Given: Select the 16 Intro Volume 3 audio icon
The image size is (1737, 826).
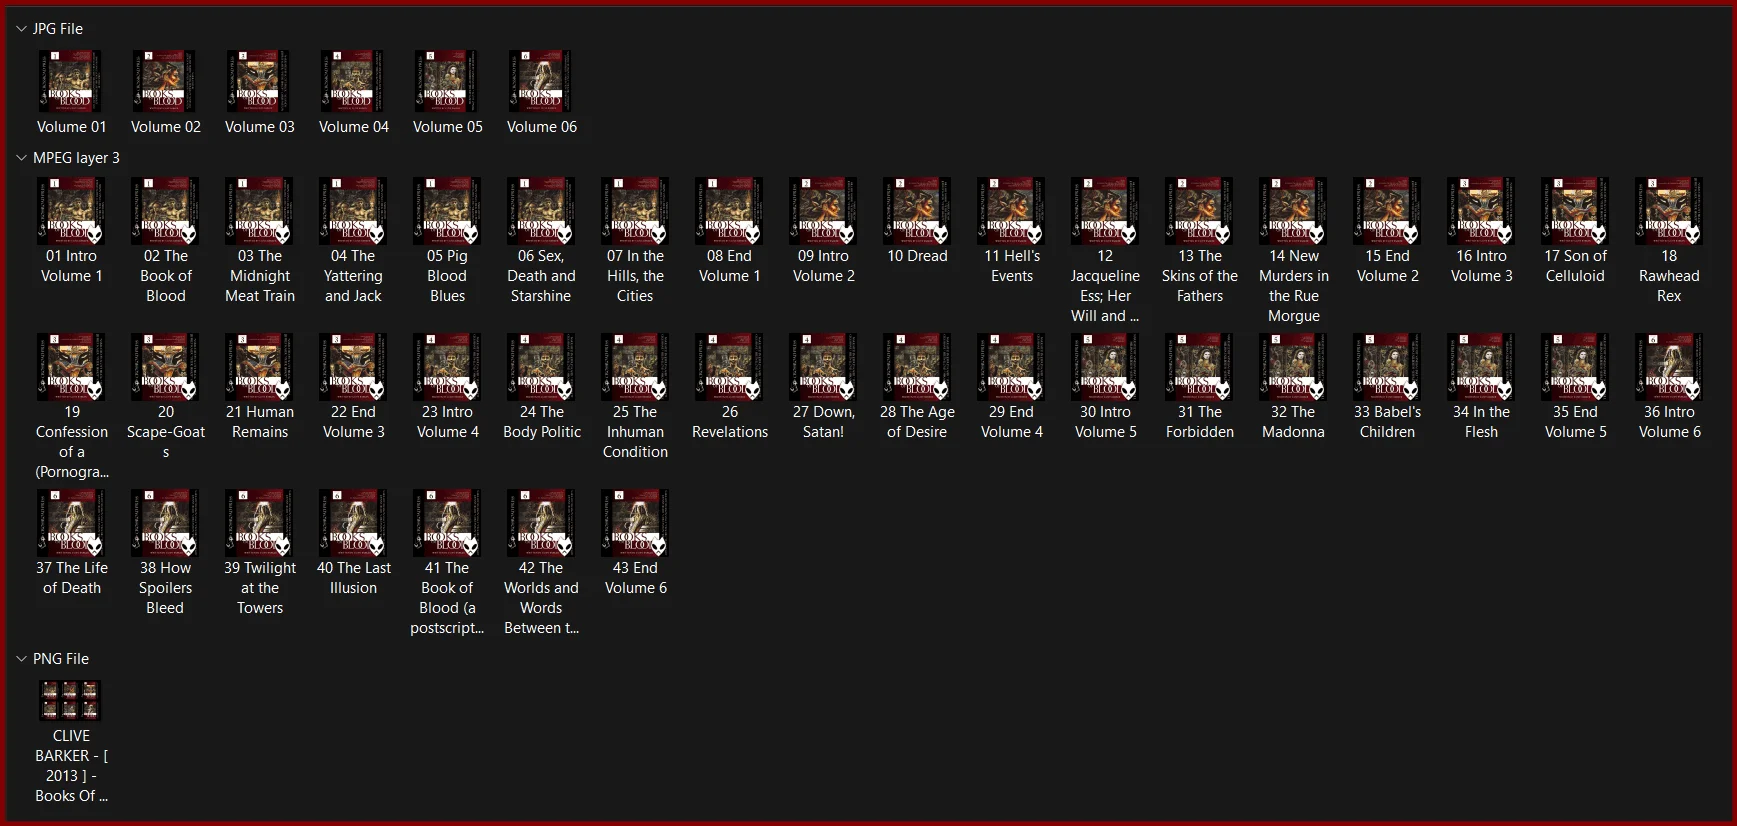Looking at the screenshot, I should (x=1481, y=211).
